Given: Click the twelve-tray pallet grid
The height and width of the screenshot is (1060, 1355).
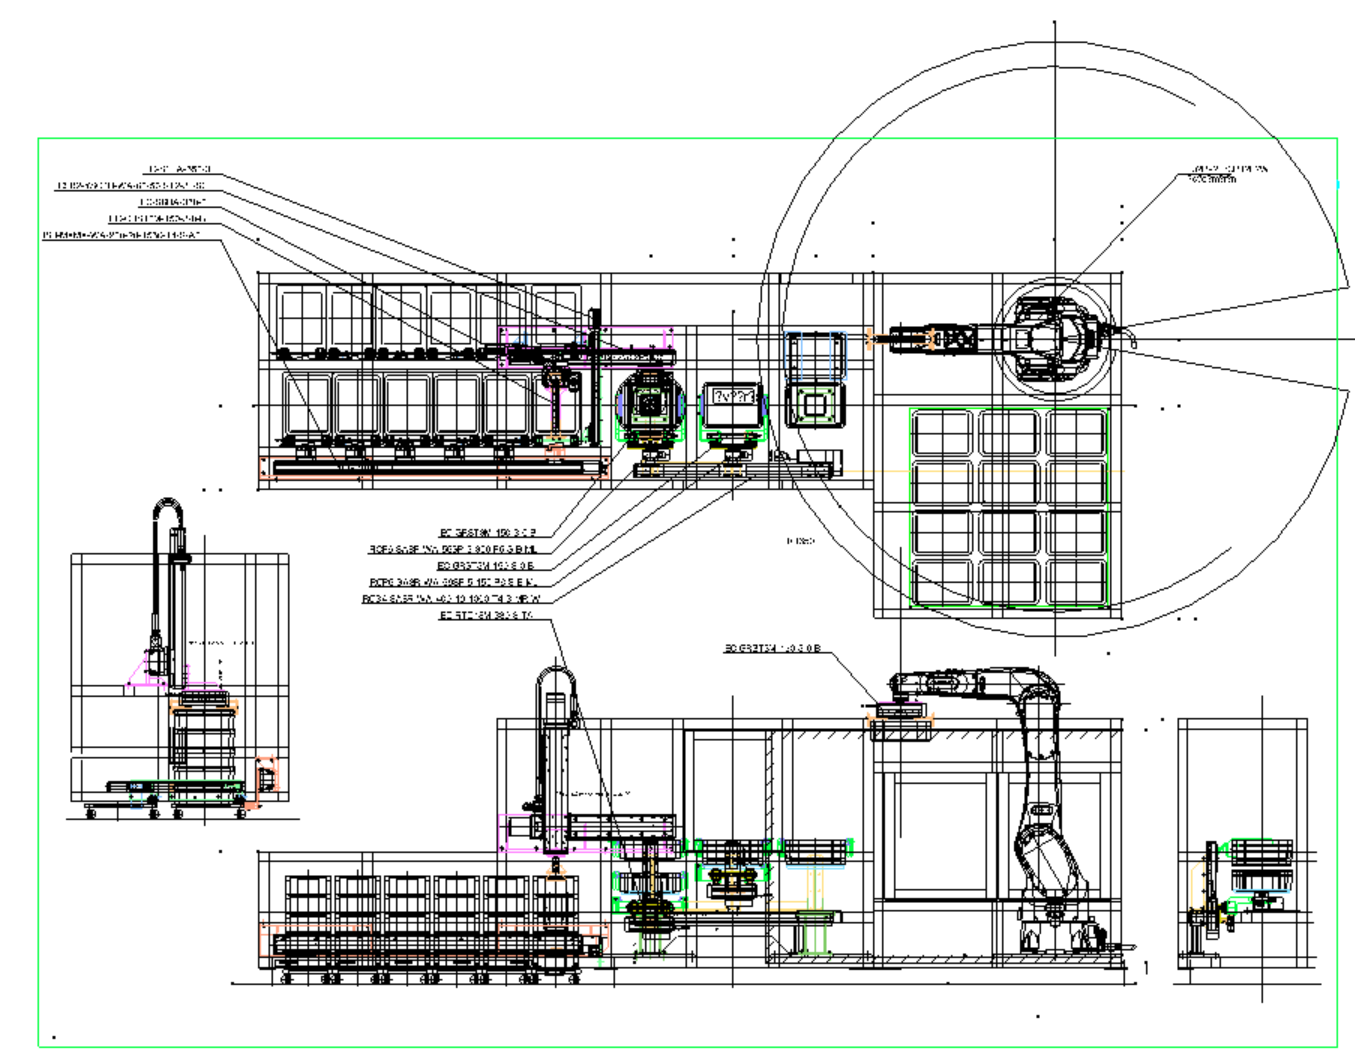Looking at the screenshot, I should coord(1010,506).
